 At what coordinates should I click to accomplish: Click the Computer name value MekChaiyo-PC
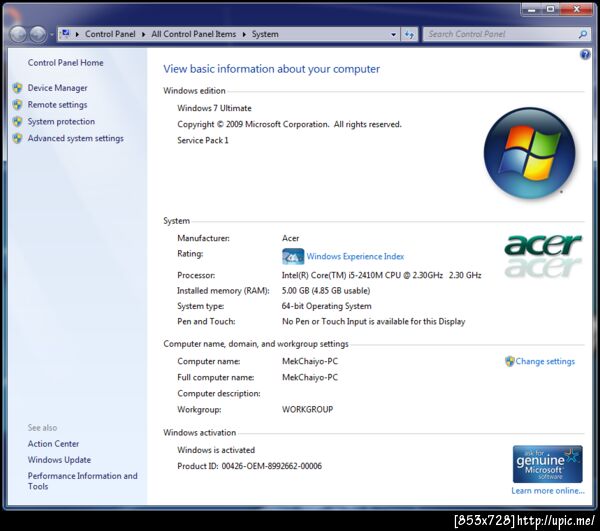pos(310,361)
